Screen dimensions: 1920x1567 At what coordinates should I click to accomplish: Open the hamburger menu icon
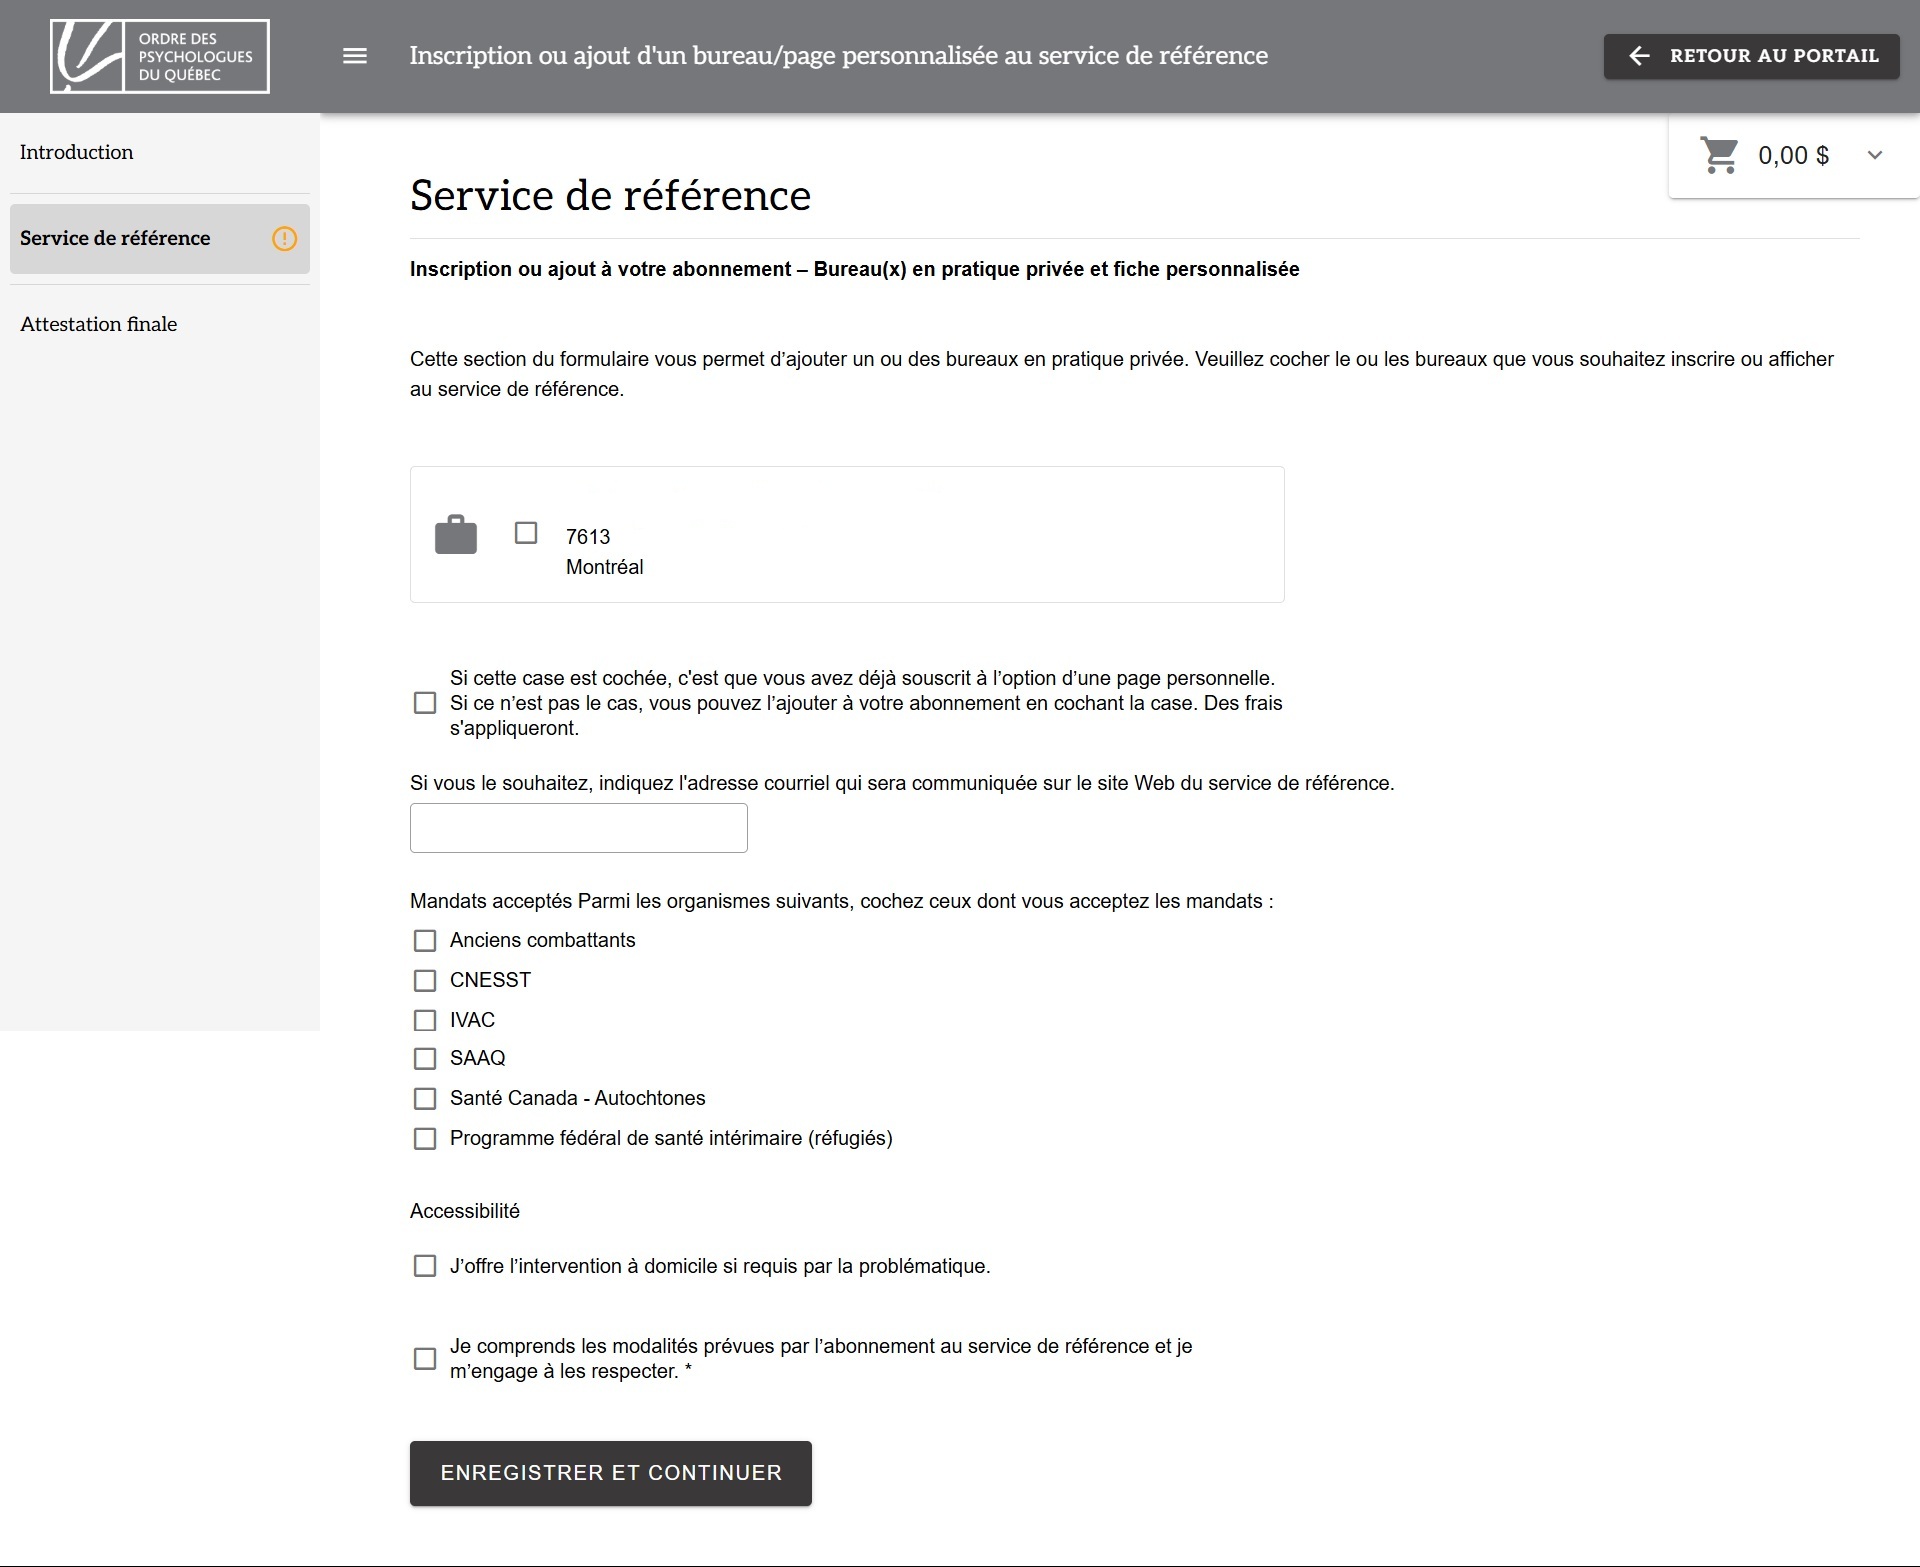[x=355, y=56]
